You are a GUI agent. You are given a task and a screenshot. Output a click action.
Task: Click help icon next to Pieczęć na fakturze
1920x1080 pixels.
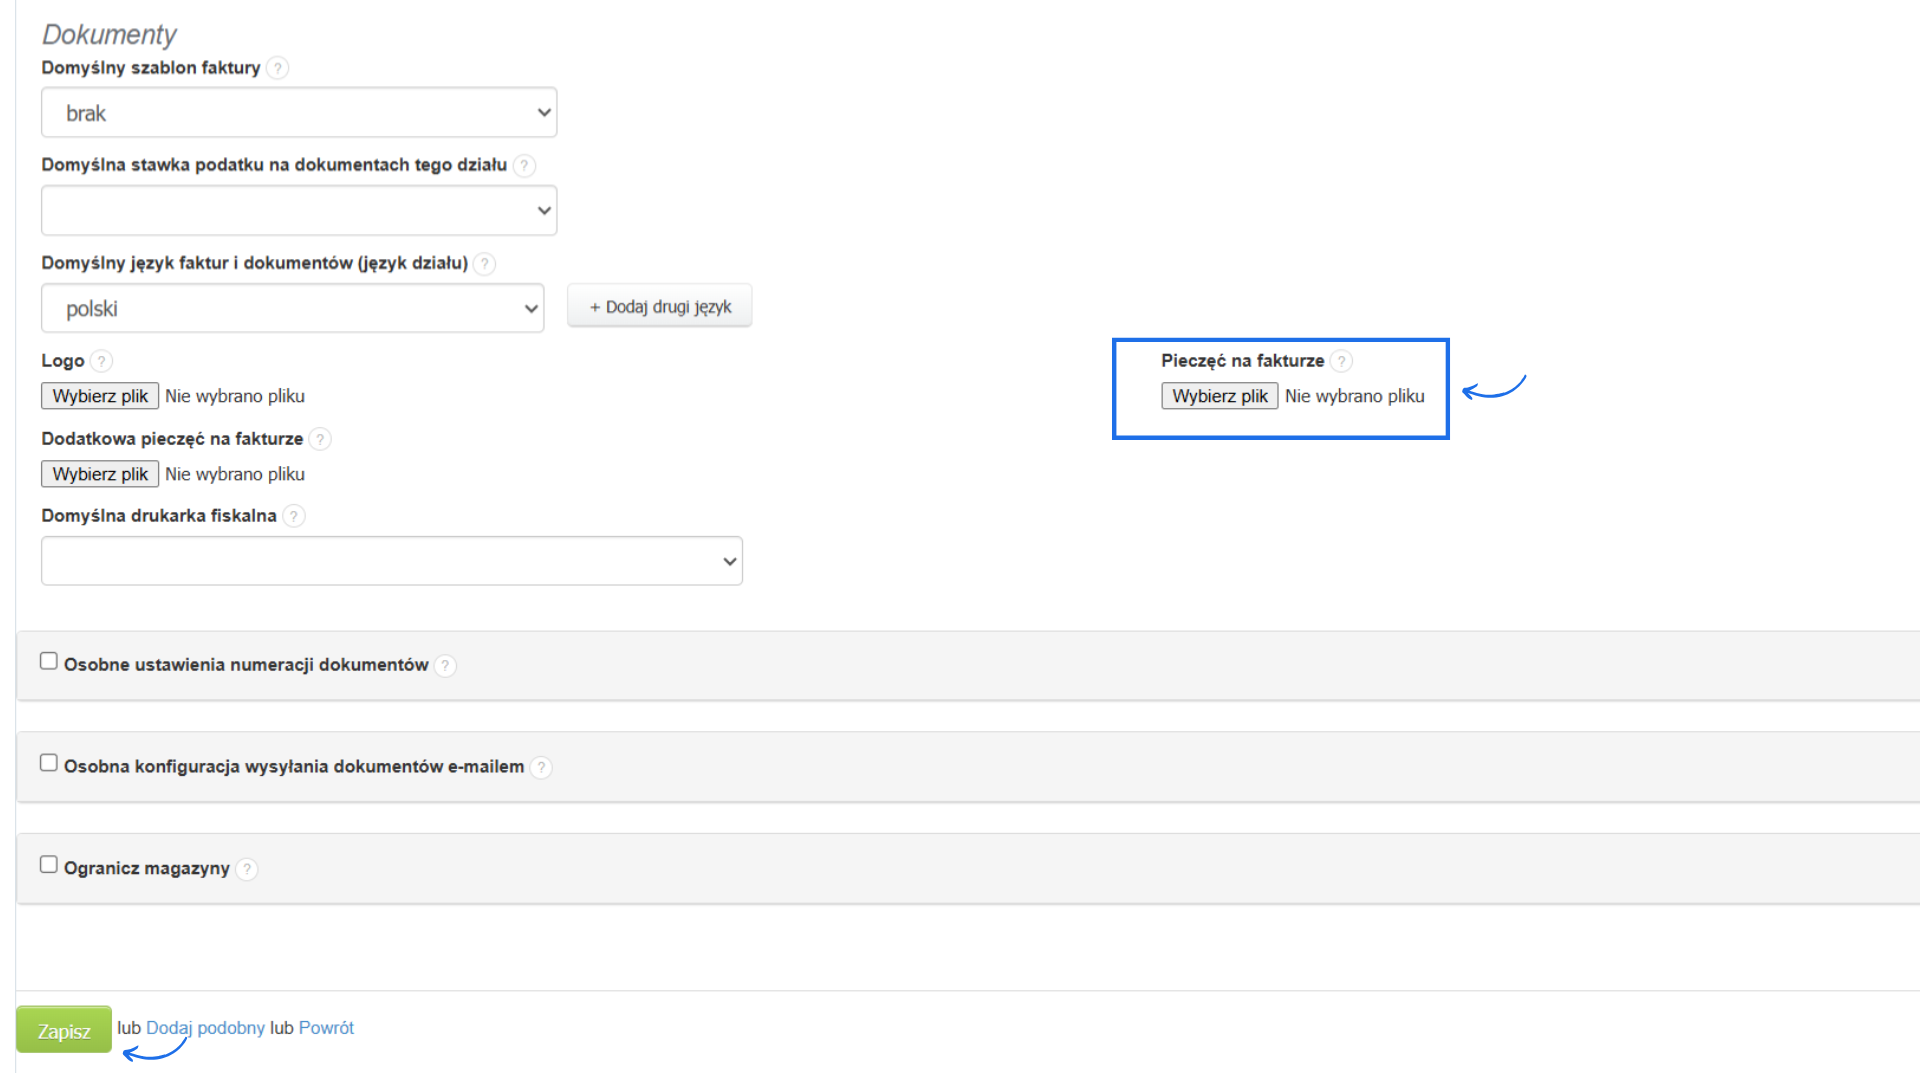(x=1341, y=361)
